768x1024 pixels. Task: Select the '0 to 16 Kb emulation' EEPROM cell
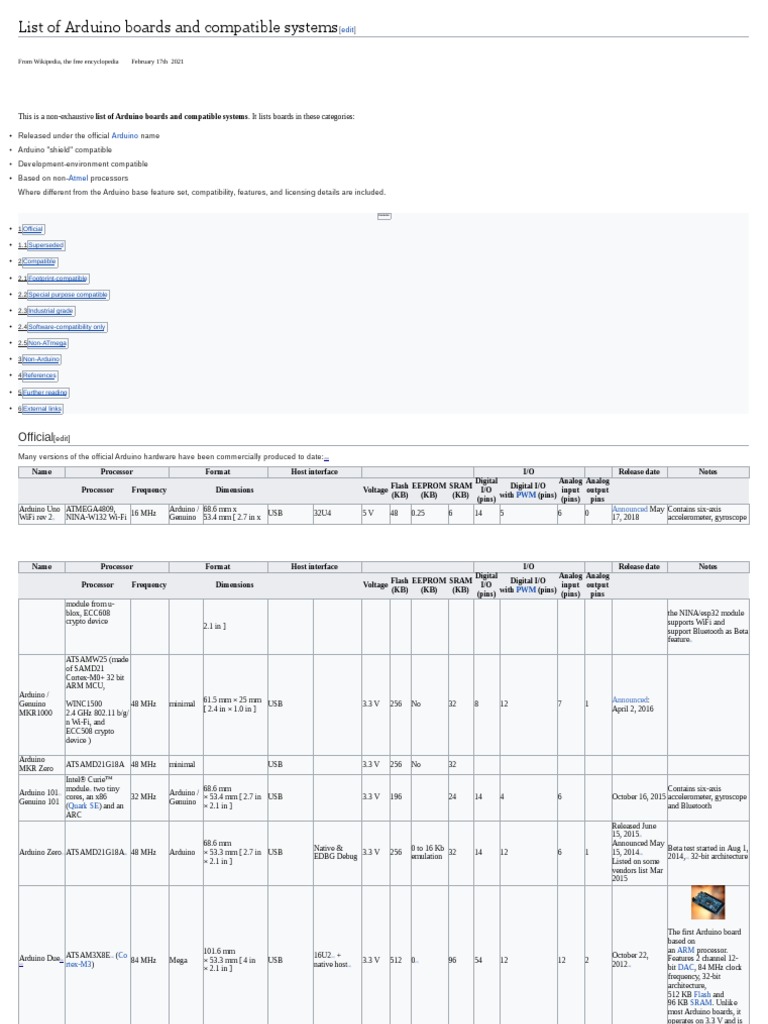428,852
